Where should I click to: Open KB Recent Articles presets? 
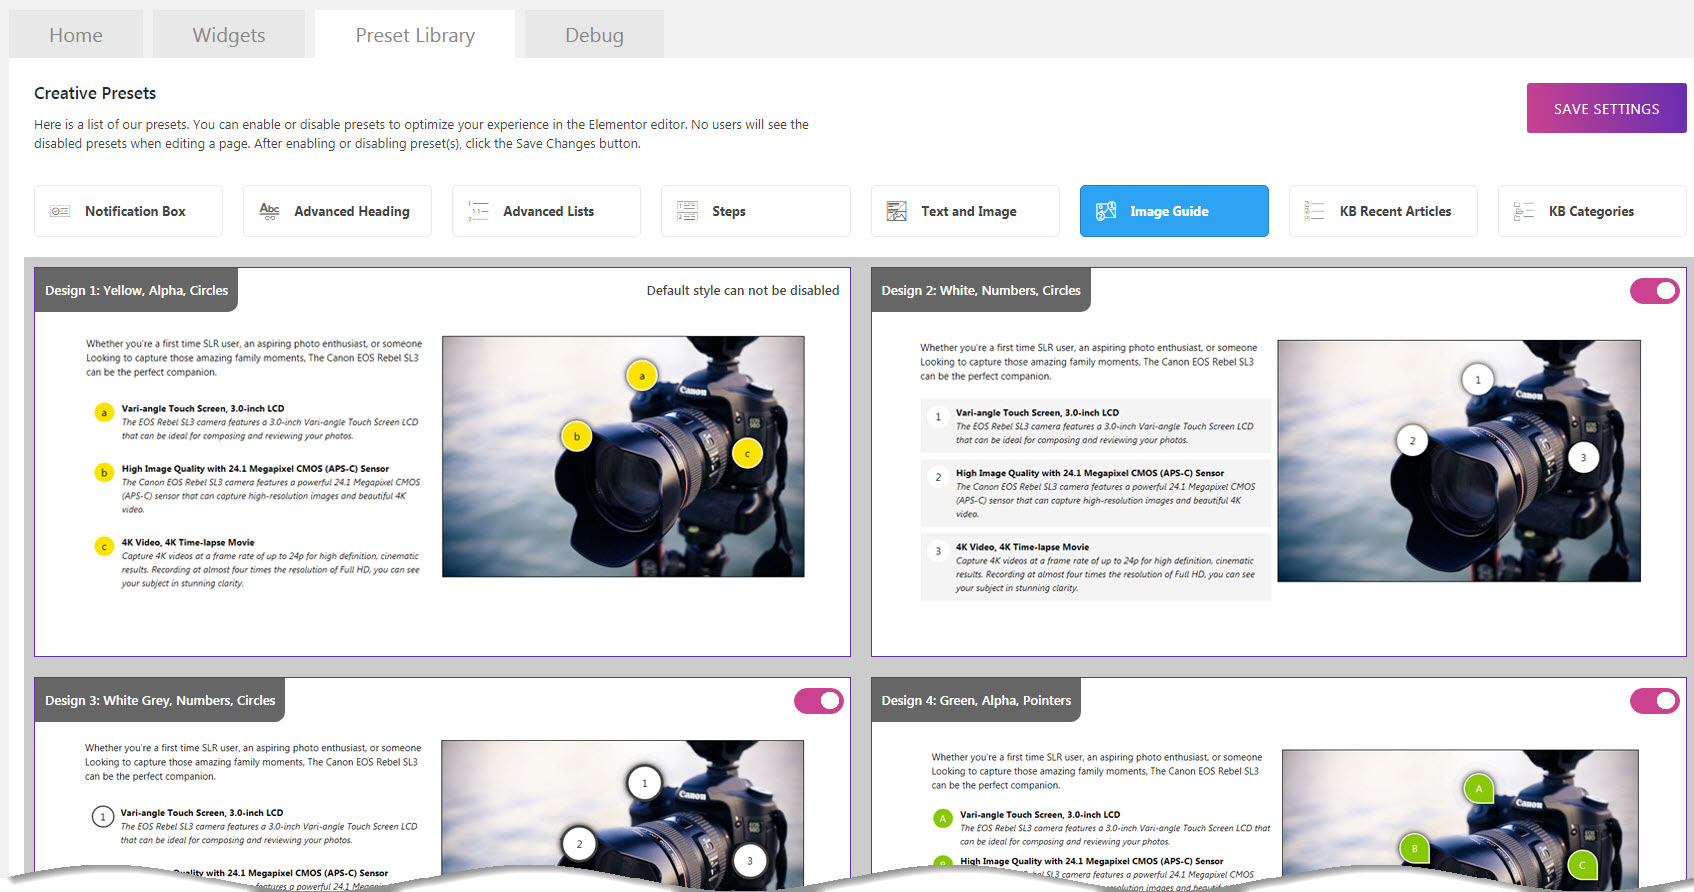click(x=1383, y=211)
